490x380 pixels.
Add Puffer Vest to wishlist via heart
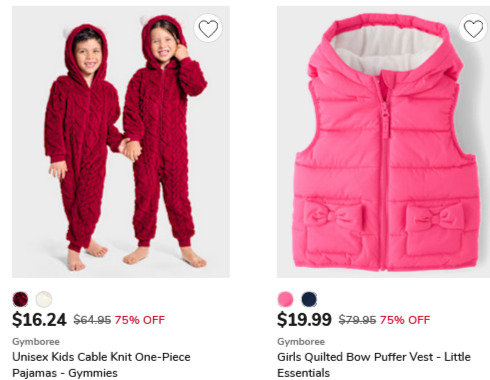click(473, 28)
